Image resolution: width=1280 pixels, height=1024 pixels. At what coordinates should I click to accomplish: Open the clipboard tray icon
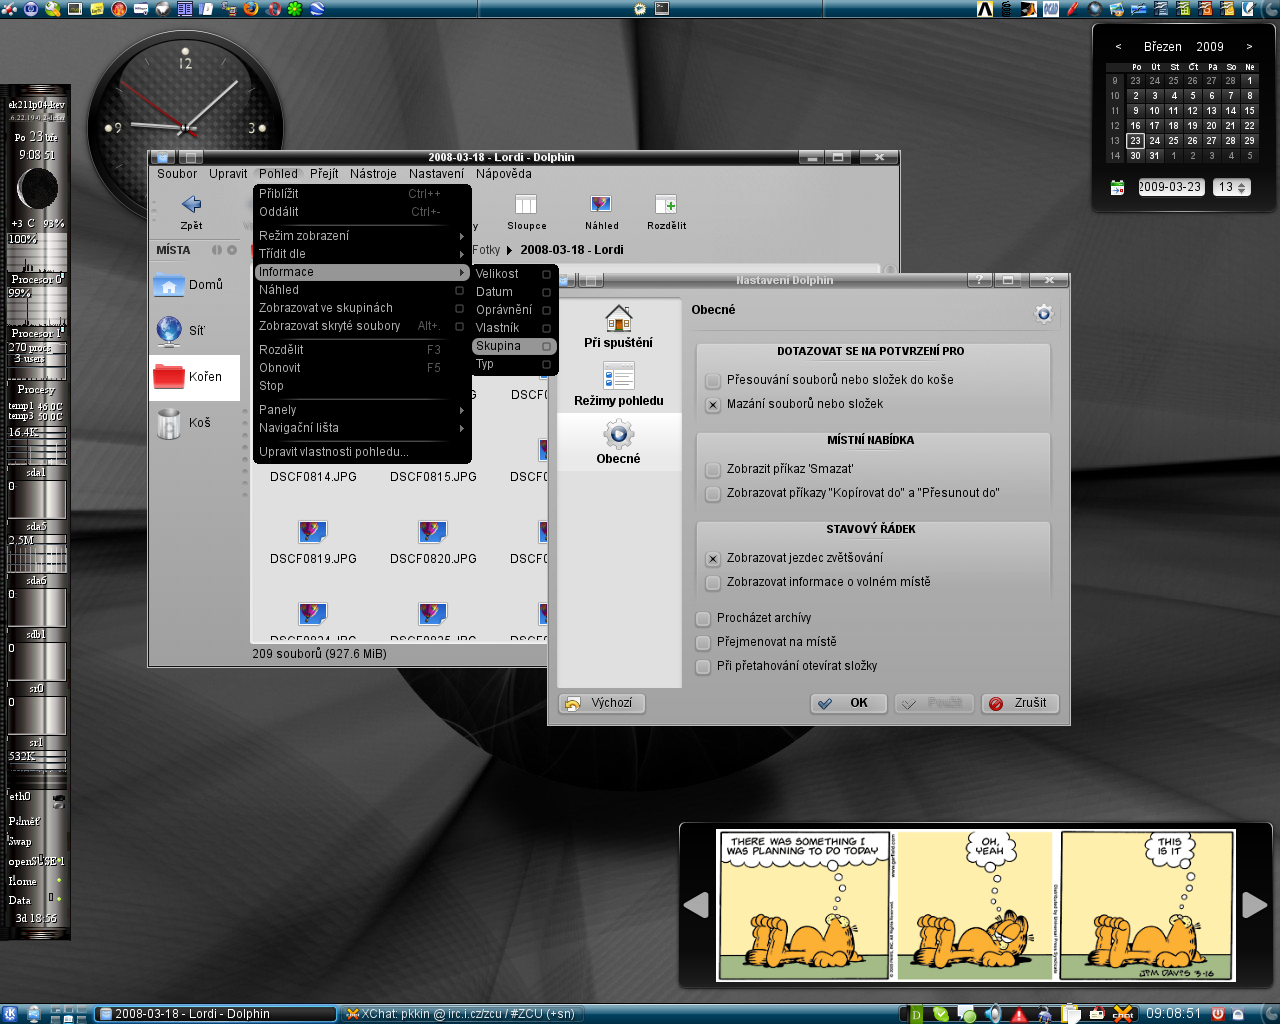click(x=1071, y=1014)
